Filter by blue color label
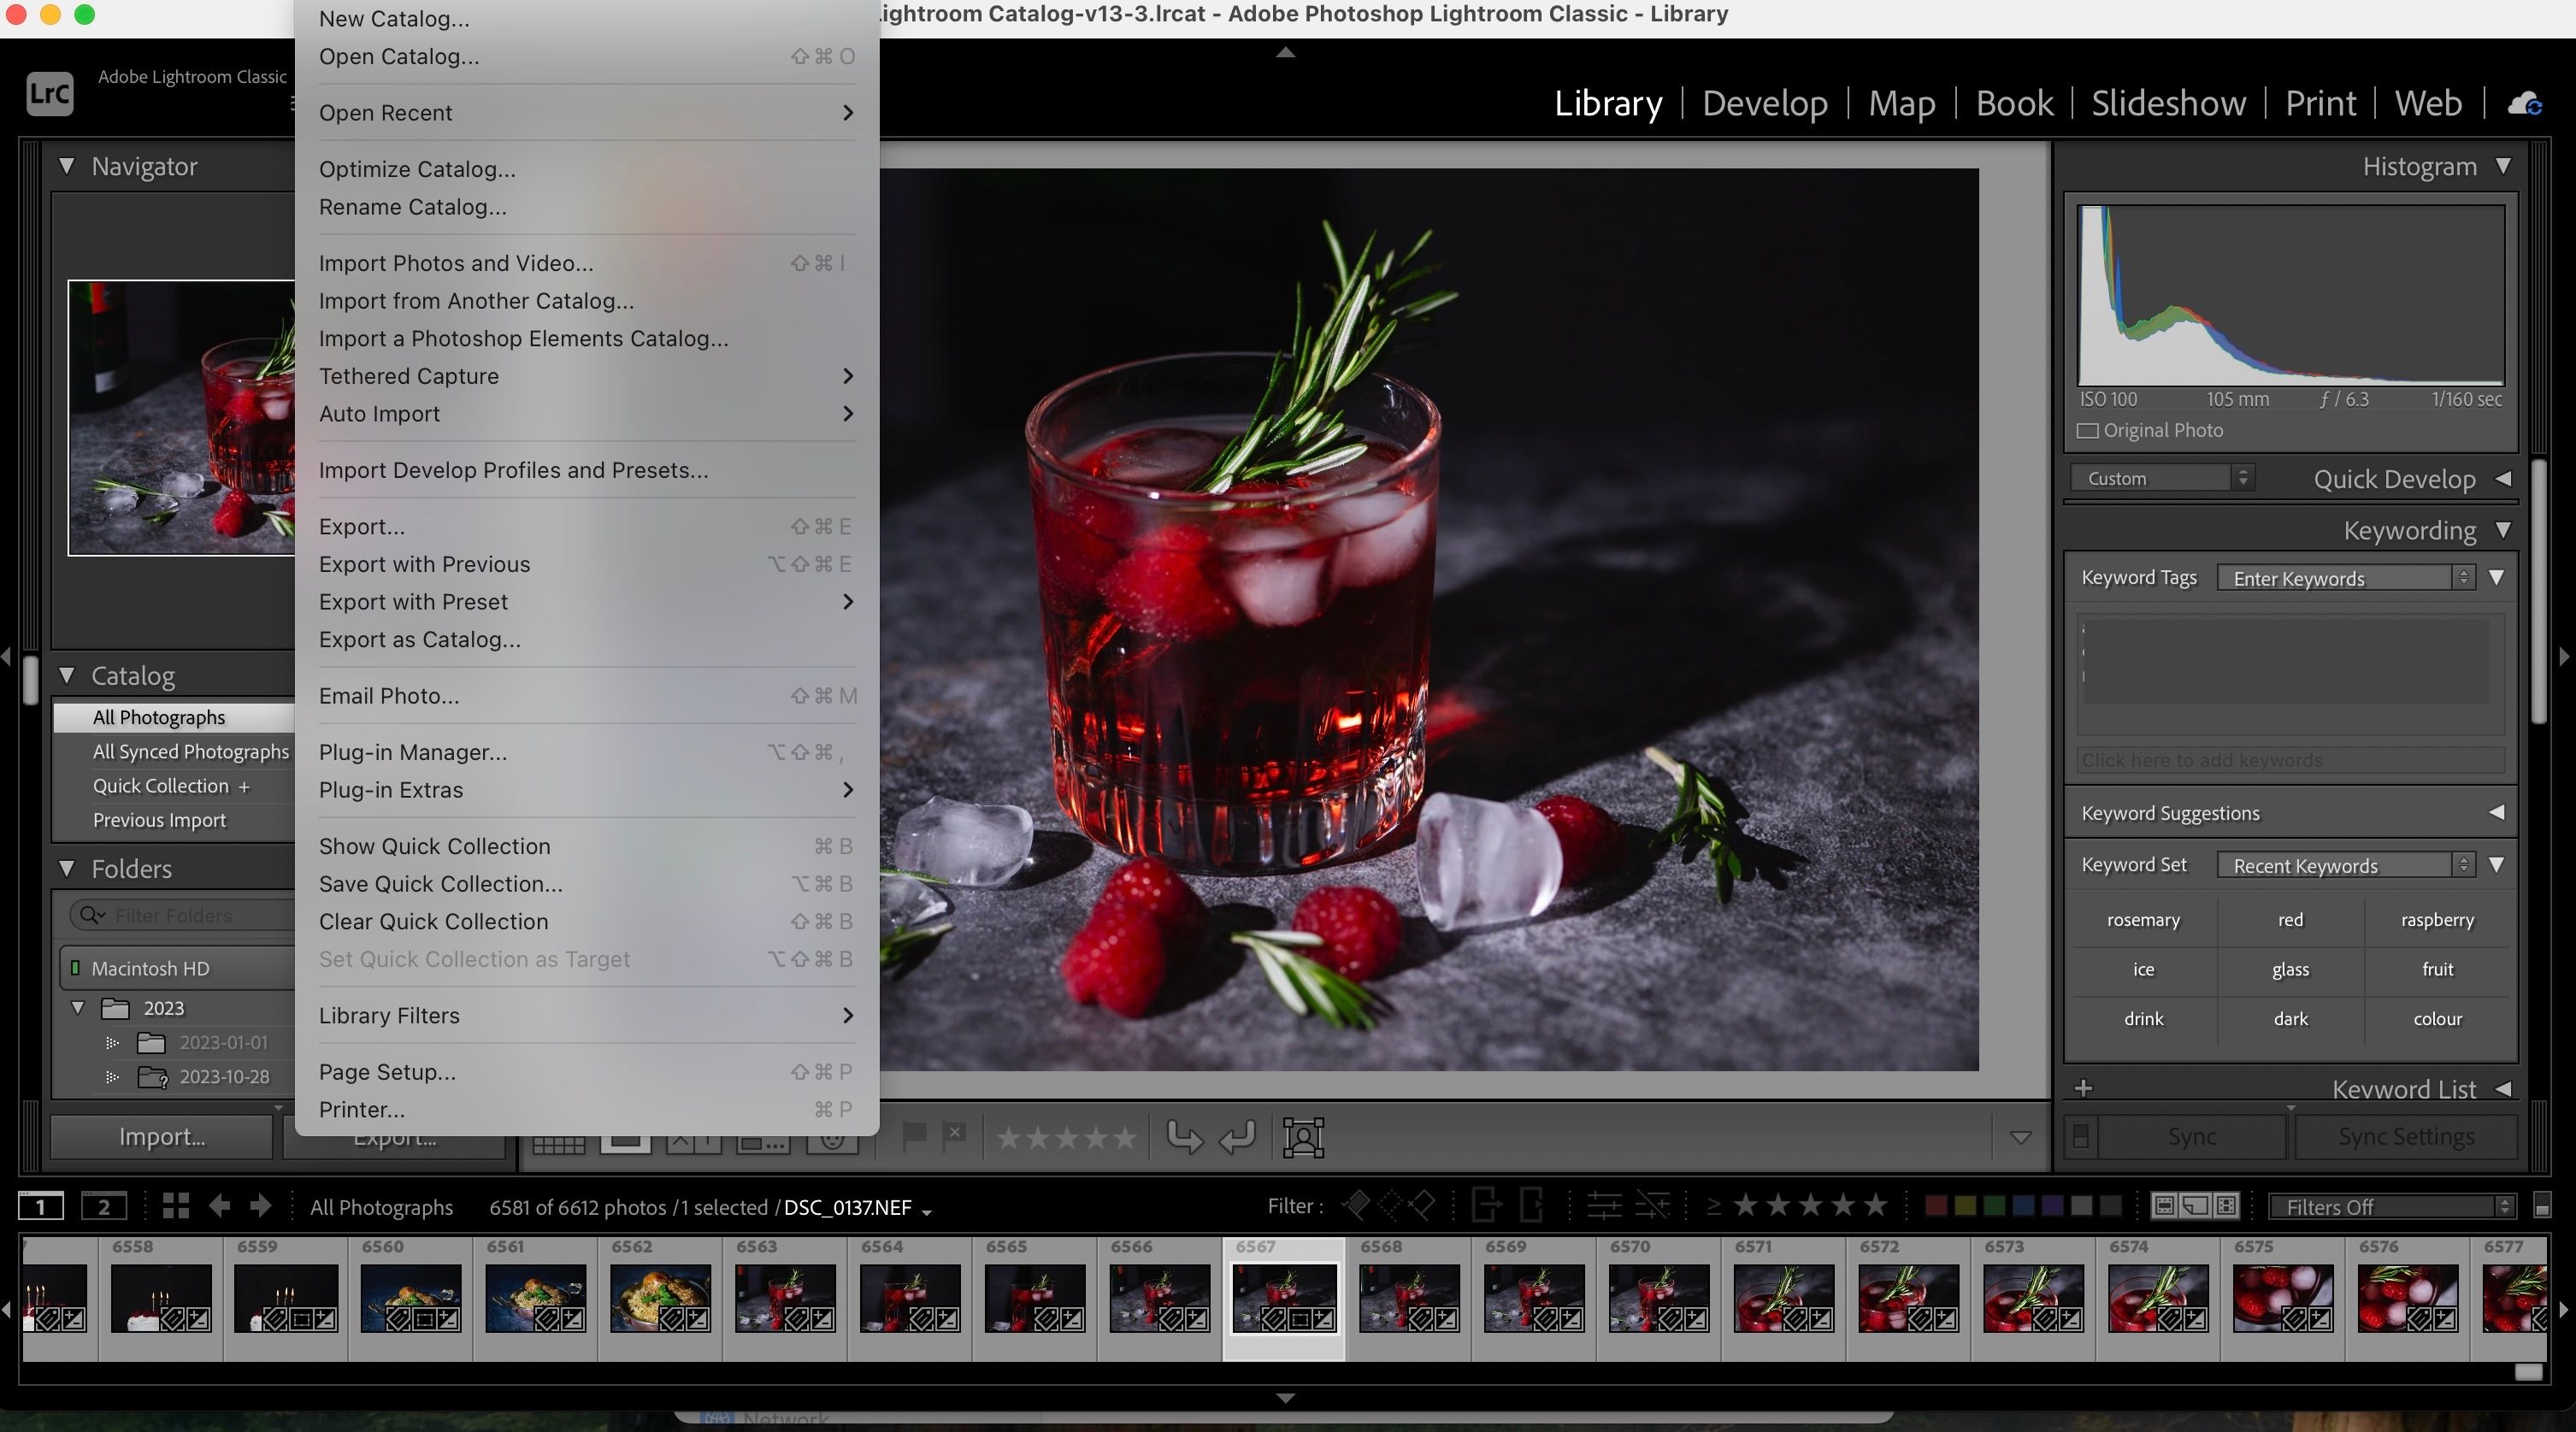The height and width of the screenshot is (1432, 2576). coord(2023,1206)
